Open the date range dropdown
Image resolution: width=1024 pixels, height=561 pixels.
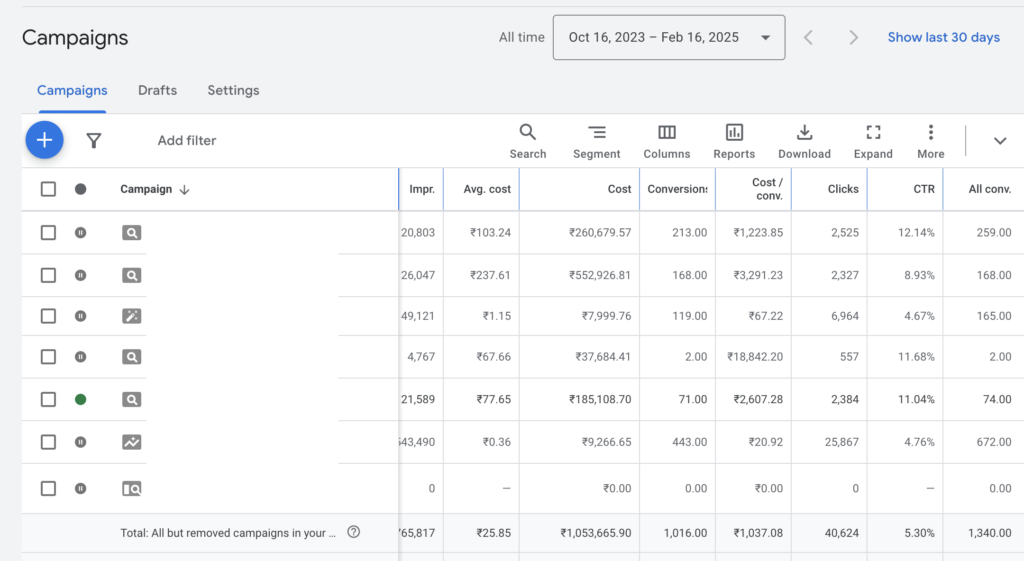(x=669, y=37)
